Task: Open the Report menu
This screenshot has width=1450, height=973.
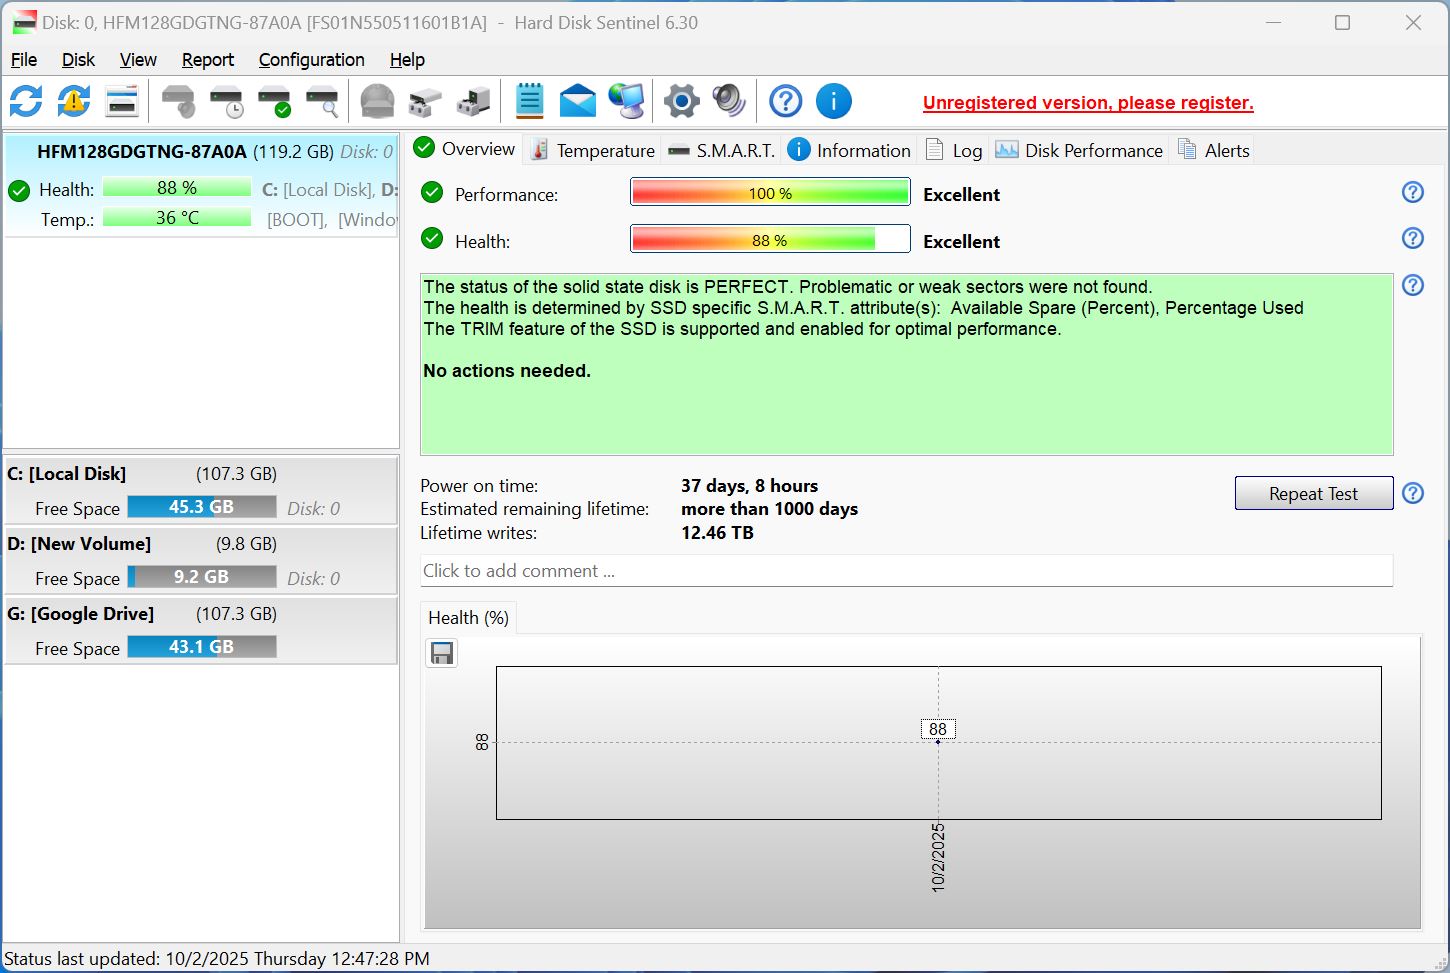Action: tap(207, 59)
